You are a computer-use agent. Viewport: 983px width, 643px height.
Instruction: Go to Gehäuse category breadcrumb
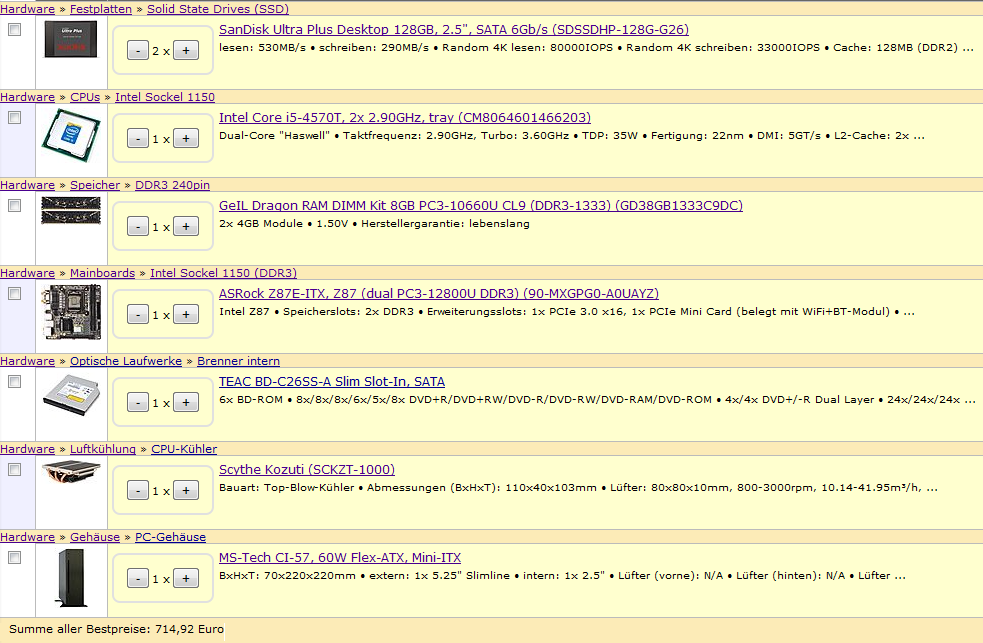click(95, 537)
